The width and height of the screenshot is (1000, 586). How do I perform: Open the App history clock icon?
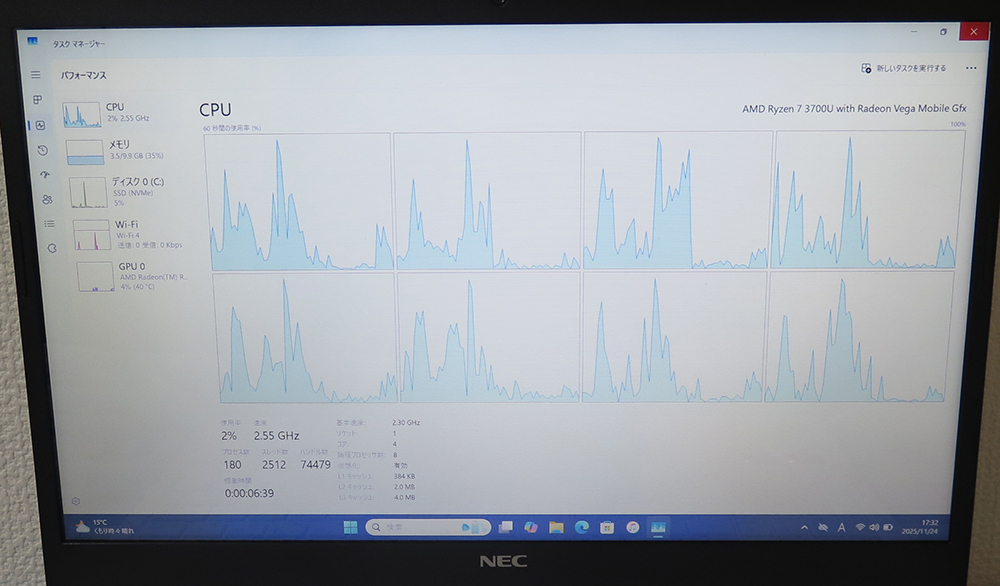(x=42, y=150)
